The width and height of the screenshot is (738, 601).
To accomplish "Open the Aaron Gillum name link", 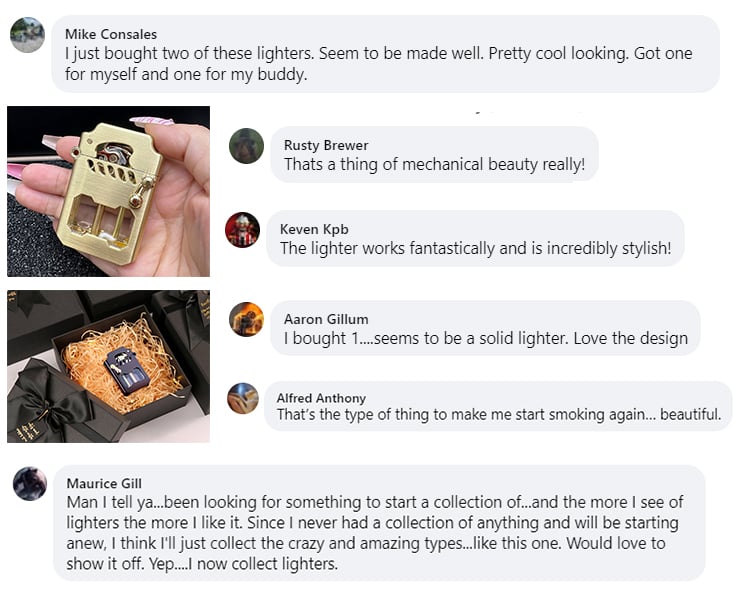I will pos(326,319).
